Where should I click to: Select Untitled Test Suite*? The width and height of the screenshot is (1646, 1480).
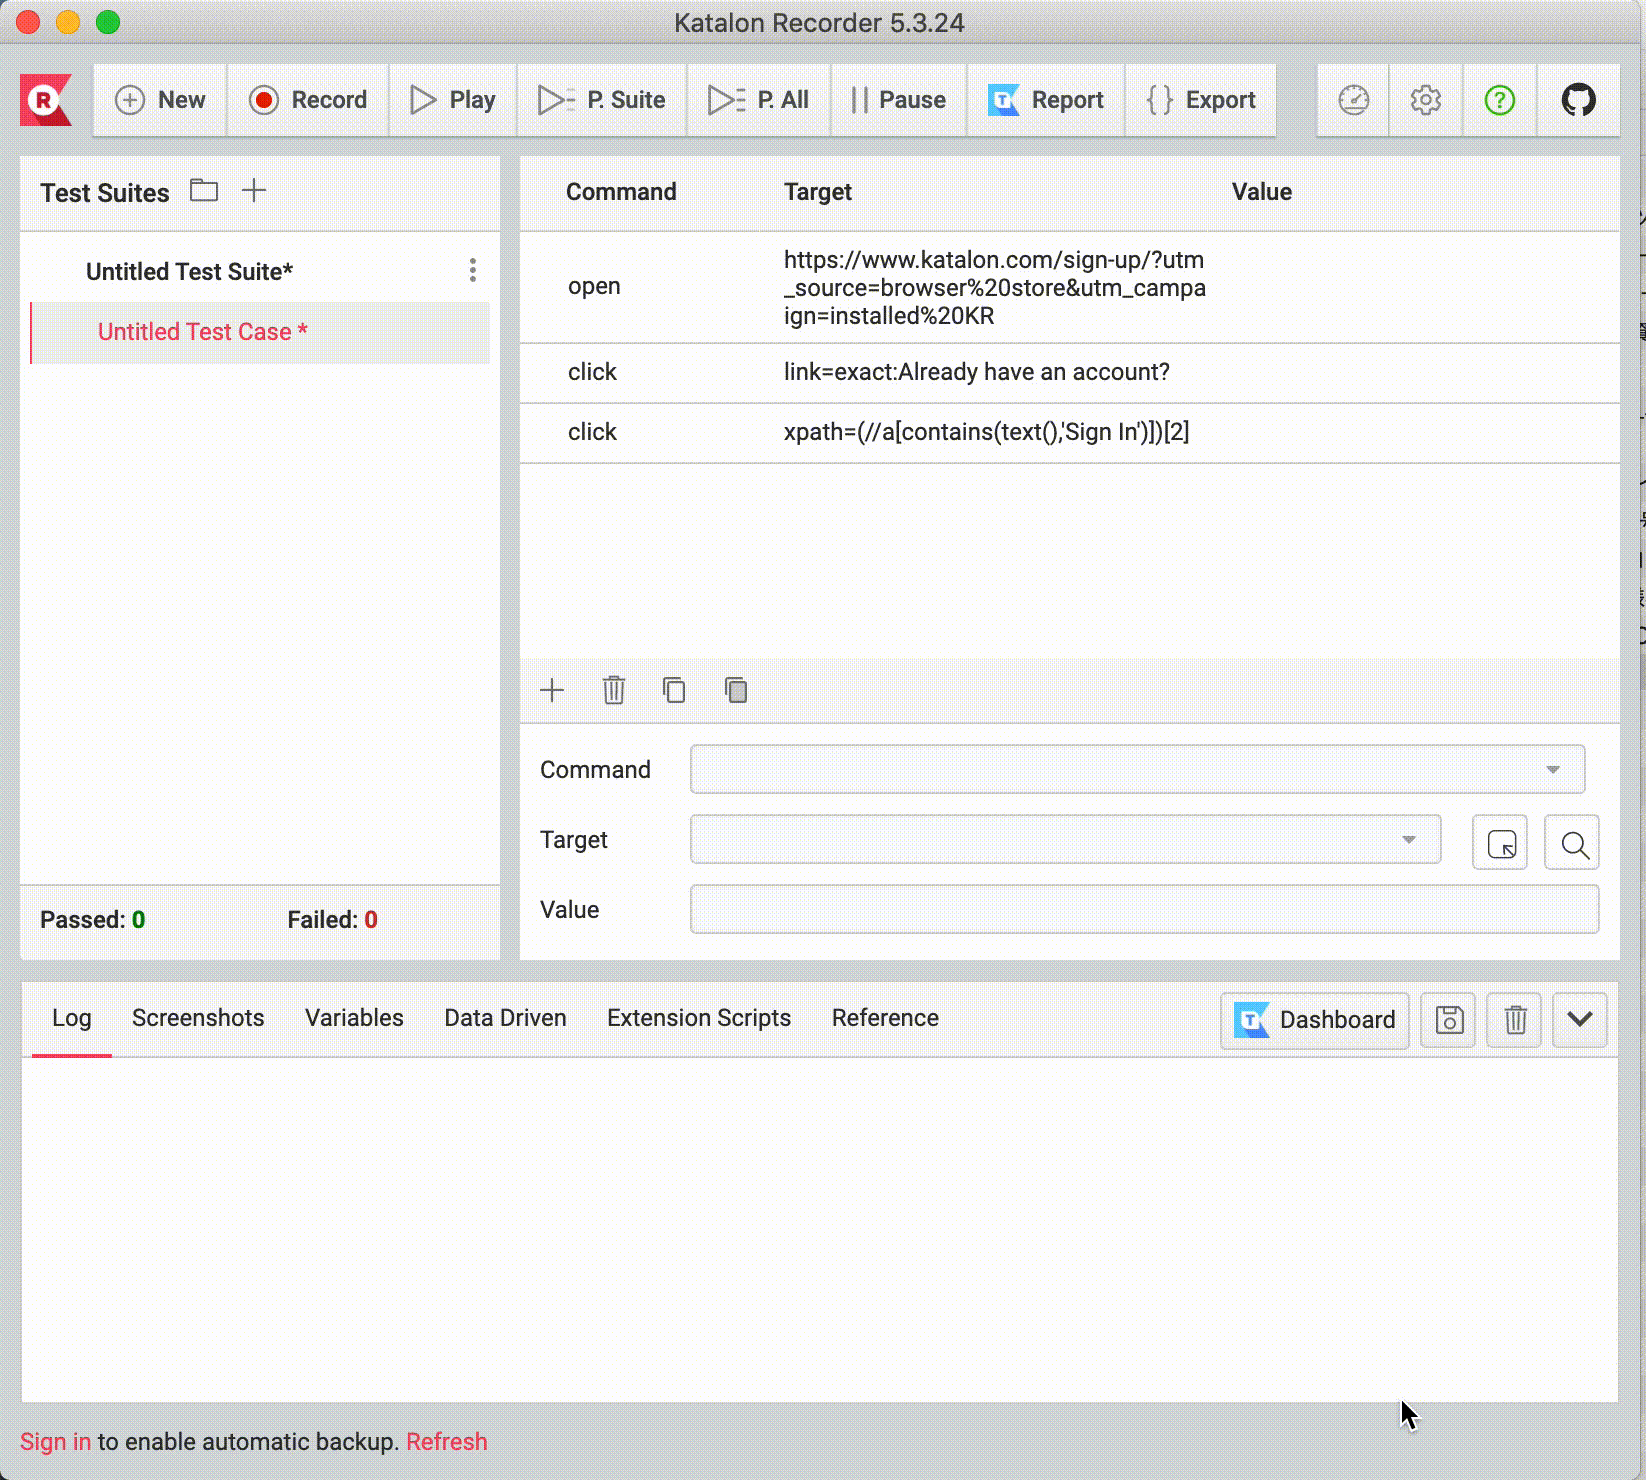[x=190, y=272]
